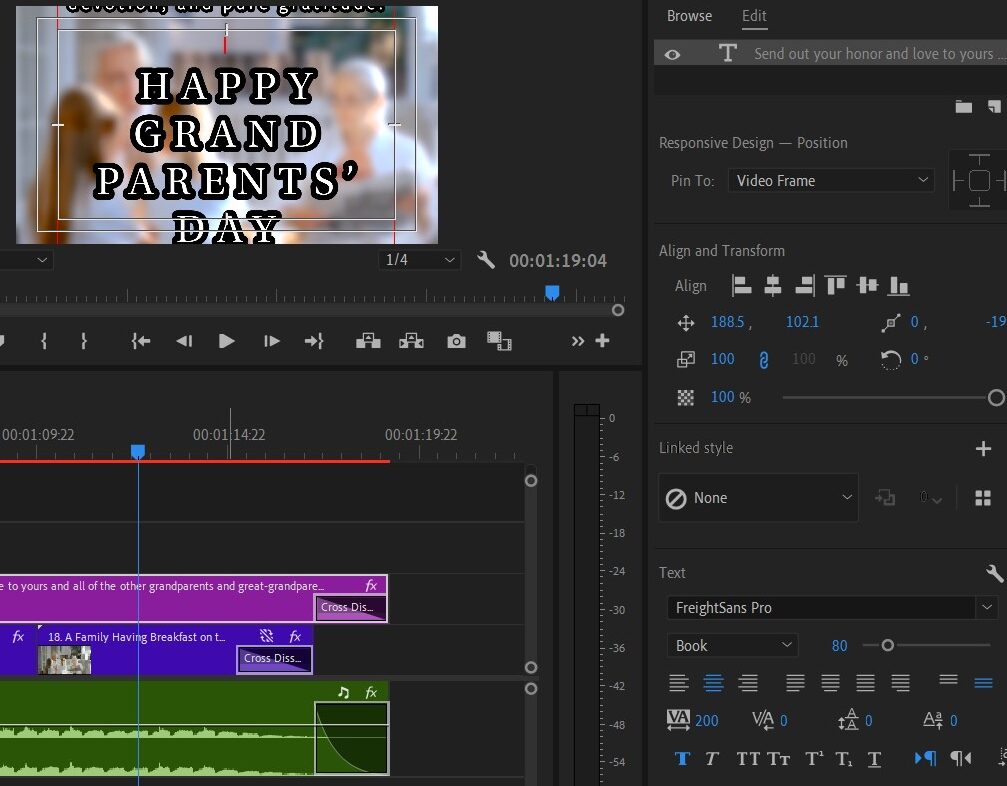
Task: Open the style browser grid icon
Action: pyautogui.click(x=983, y=498)
